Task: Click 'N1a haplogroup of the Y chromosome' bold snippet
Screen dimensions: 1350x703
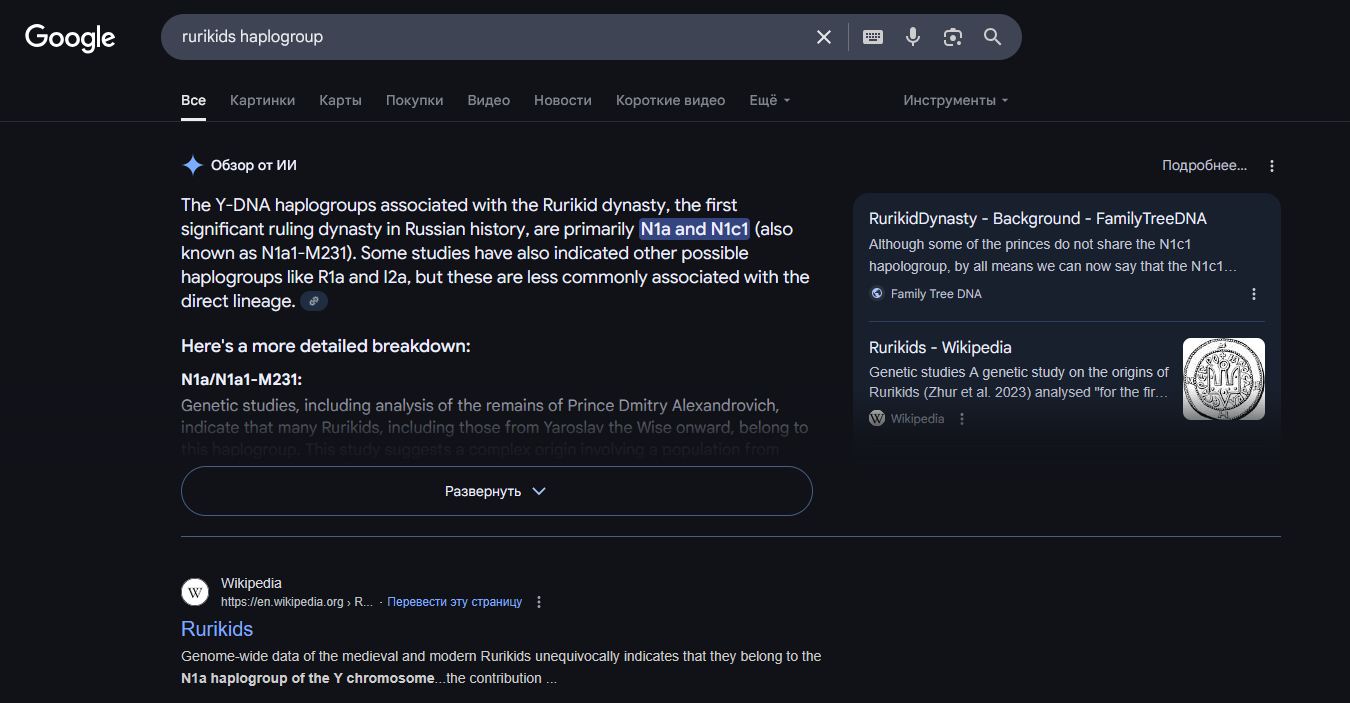Action: pos(308,678)
